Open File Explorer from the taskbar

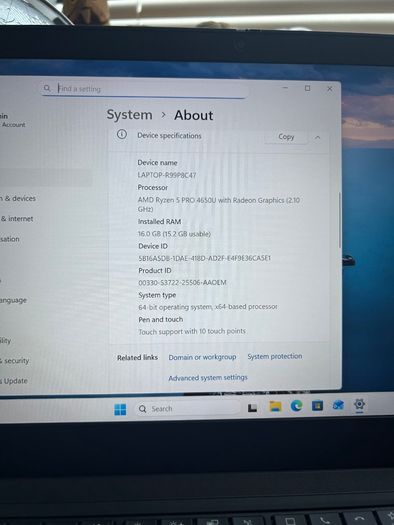coord(275,406)
